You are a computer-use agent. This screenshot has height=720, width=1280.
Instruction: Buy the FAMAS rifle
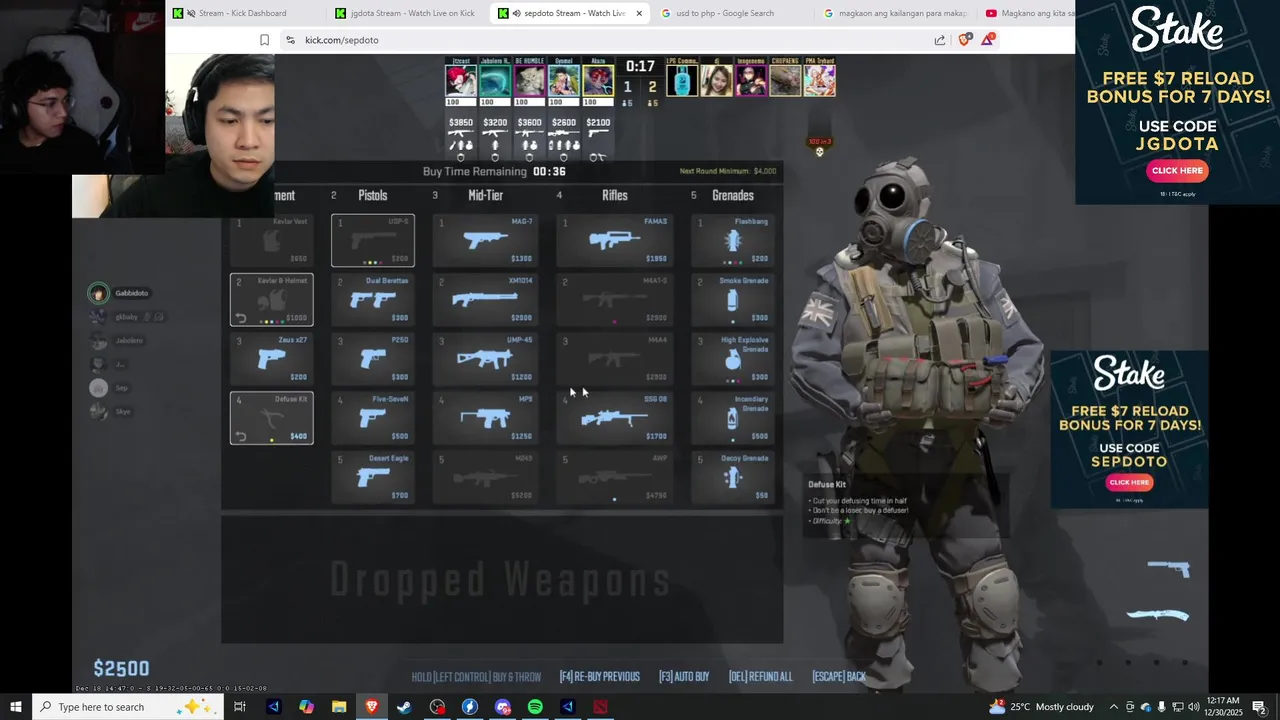coord(614,241)
